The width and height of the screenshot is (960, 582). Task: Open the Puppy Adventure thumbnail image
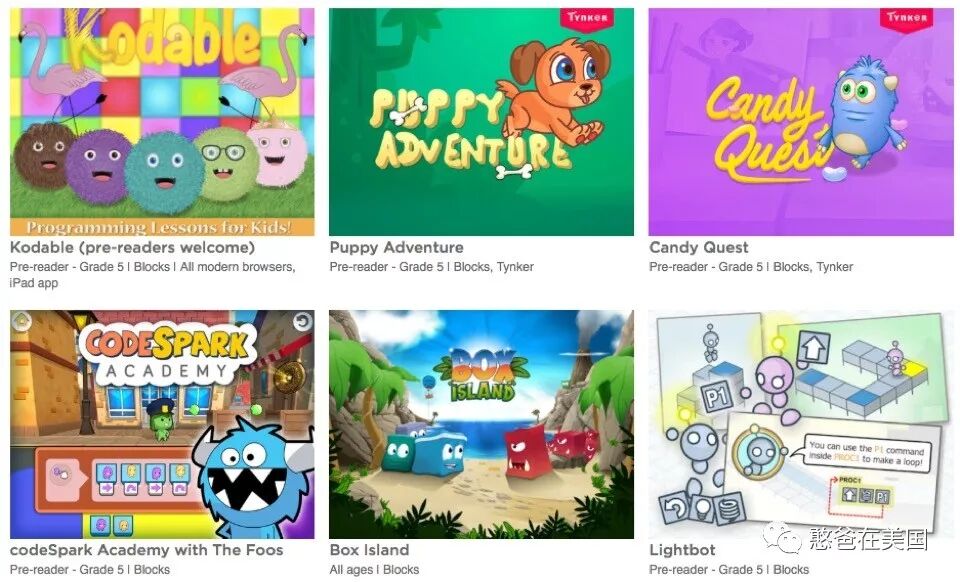(x=481, y=122)
